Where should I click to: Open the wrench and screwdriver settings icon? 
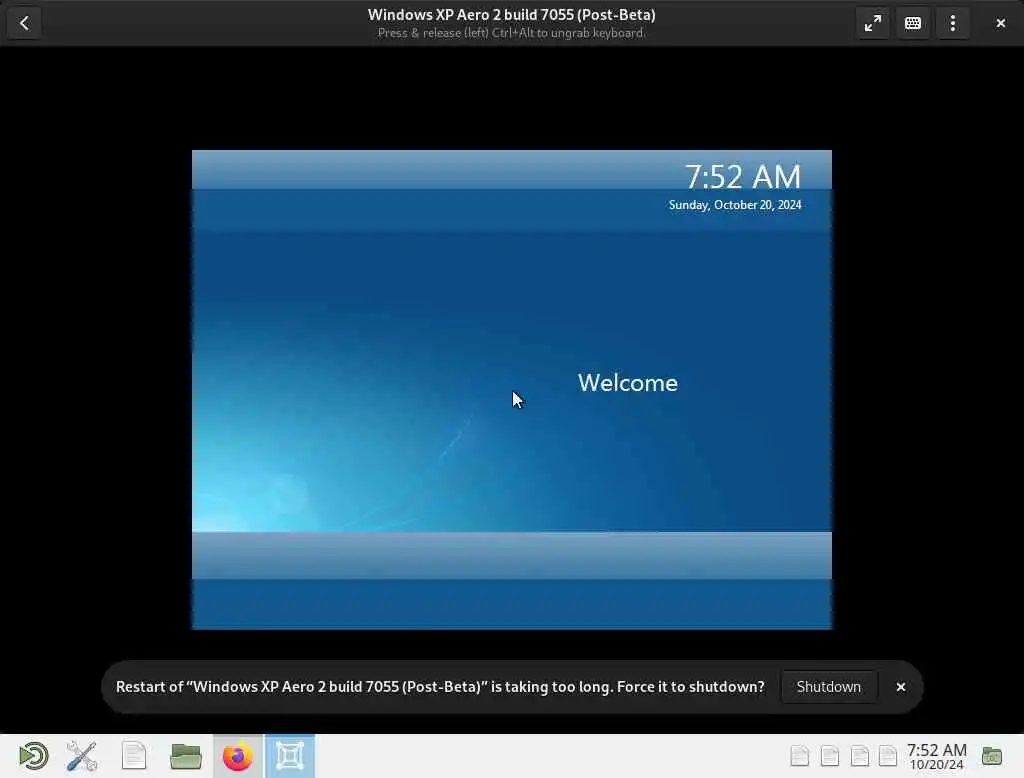pyautogui.click(x=82, y=756)
